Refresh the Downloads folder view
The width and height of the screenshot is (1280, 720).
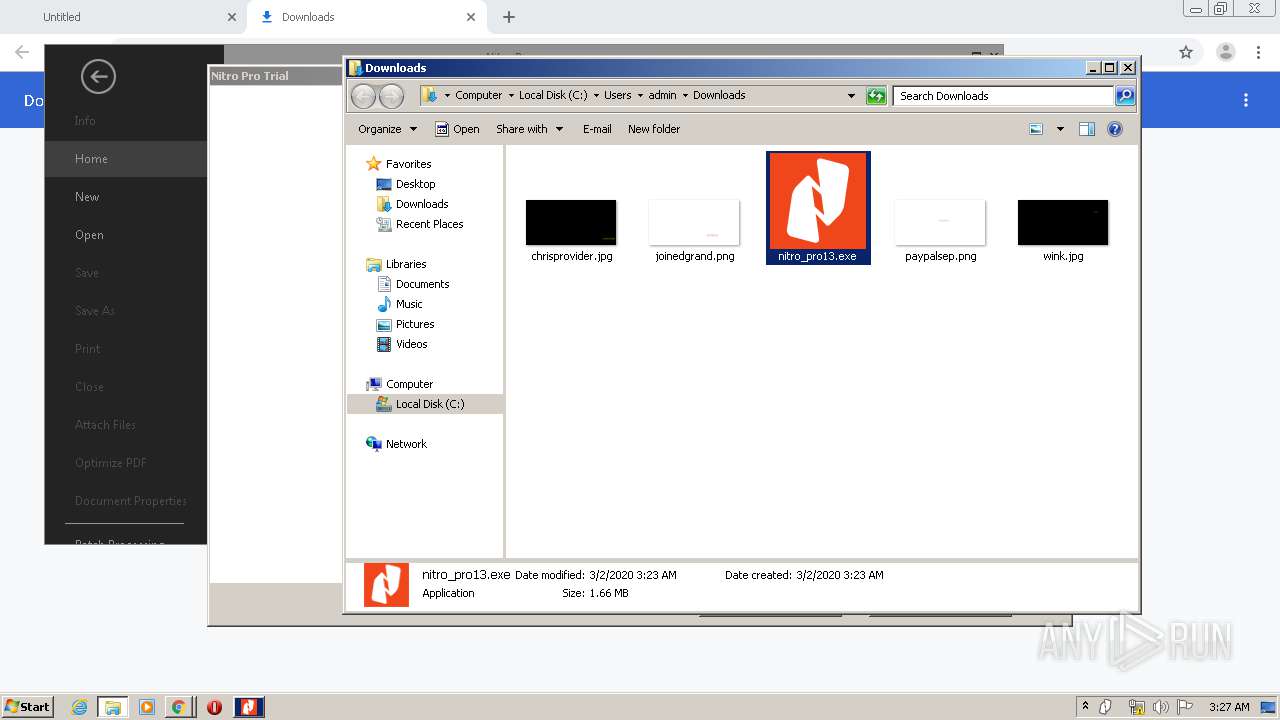pyautogui.click(x=876, y=96)
